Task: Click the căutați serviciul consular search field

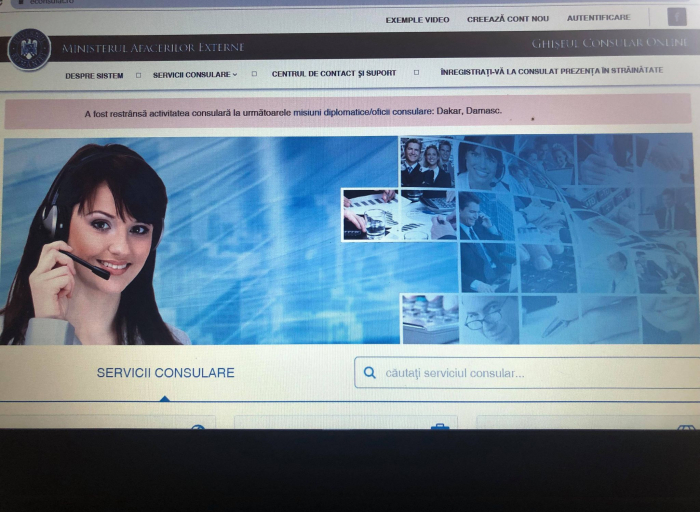Action: point(527,373)
